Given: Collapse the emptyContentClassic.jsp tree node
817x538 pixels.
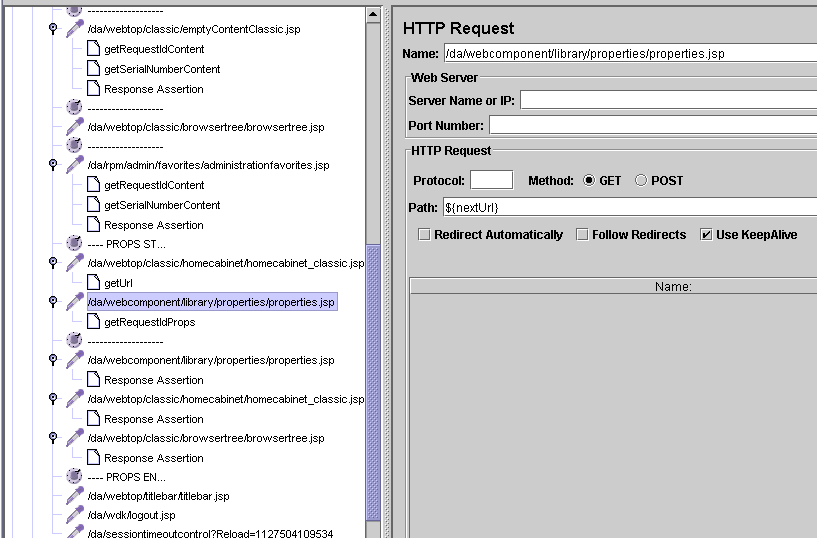Looking at the screenshot, I should click(x=53, y=27).
